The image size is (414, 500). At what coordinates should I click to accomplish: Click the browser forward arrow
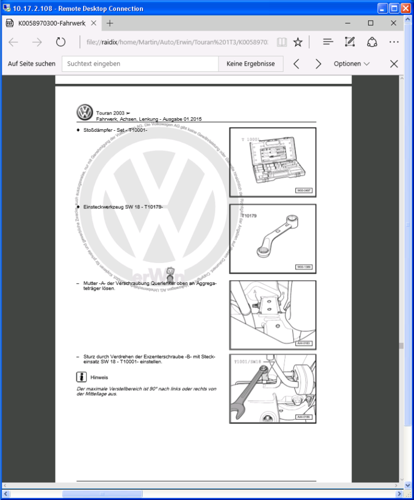[x=37, y=42]
